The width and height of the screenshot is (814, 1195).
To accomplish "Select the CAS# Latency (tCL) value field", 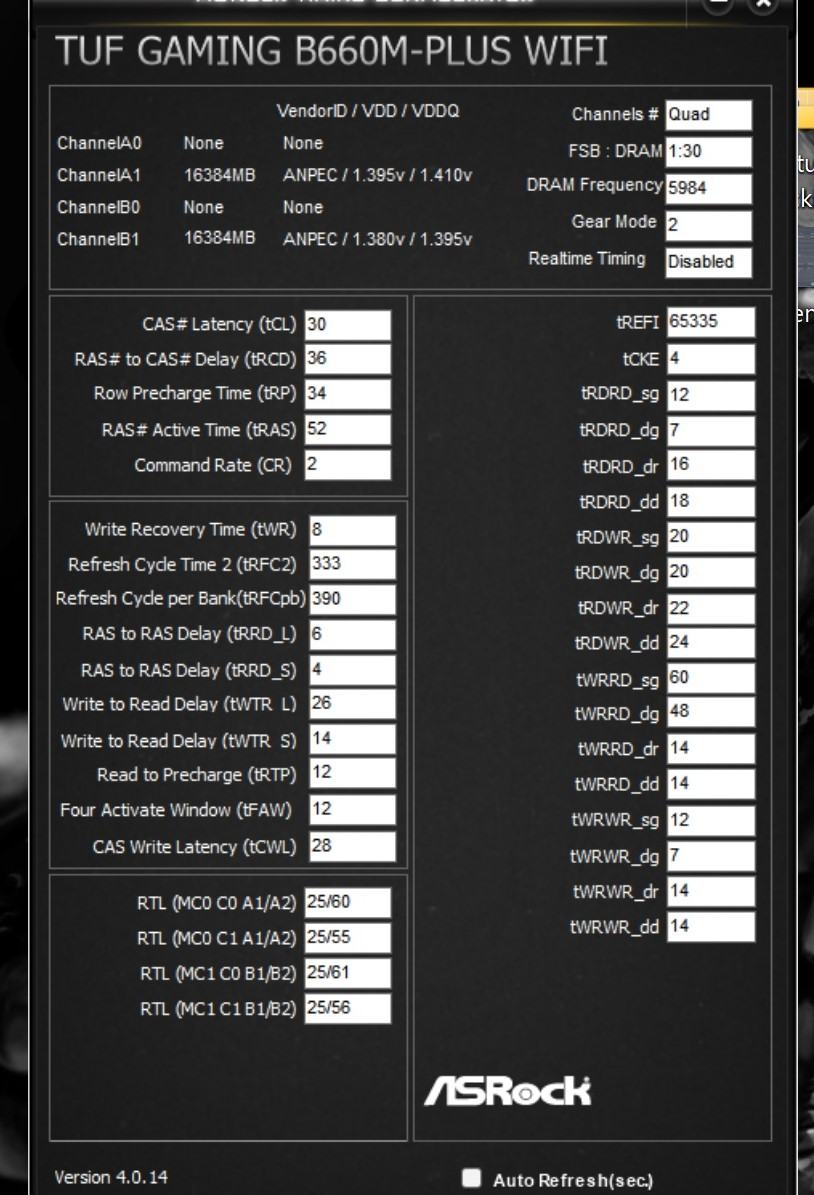I will point(348,325).
